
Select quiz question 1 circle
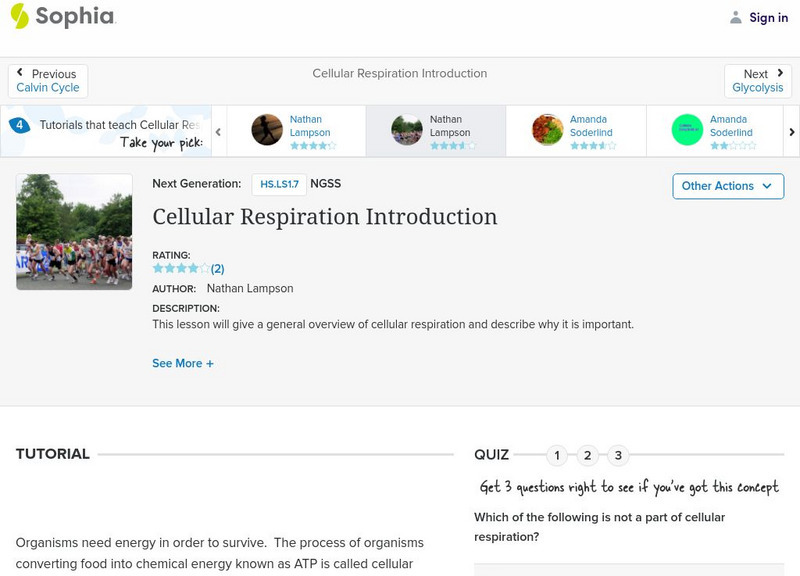[x=557, y=456]
